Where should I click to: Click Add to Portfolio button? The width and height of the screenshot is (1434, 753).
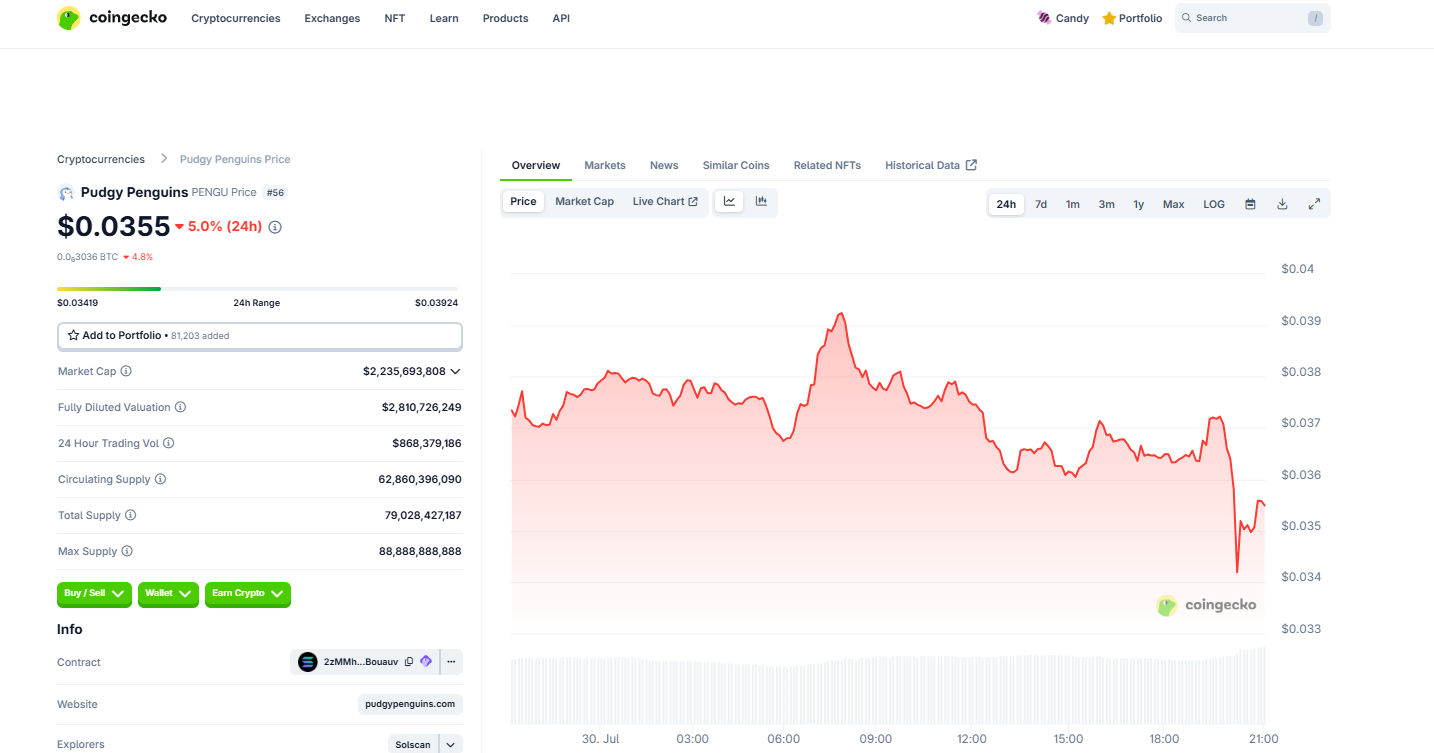[x=259, y=336]
